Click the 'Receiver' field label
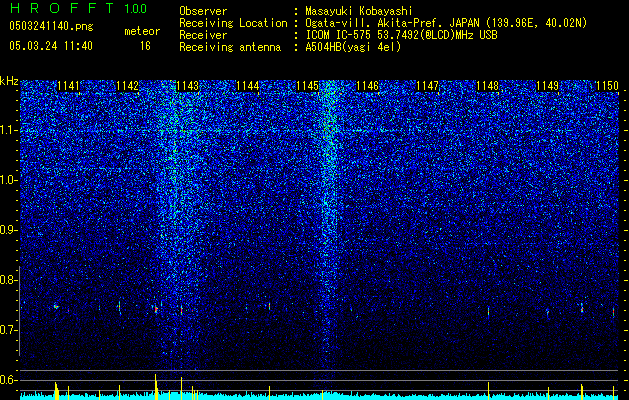Screen dimensions: 629x400 tap(203, 35)
